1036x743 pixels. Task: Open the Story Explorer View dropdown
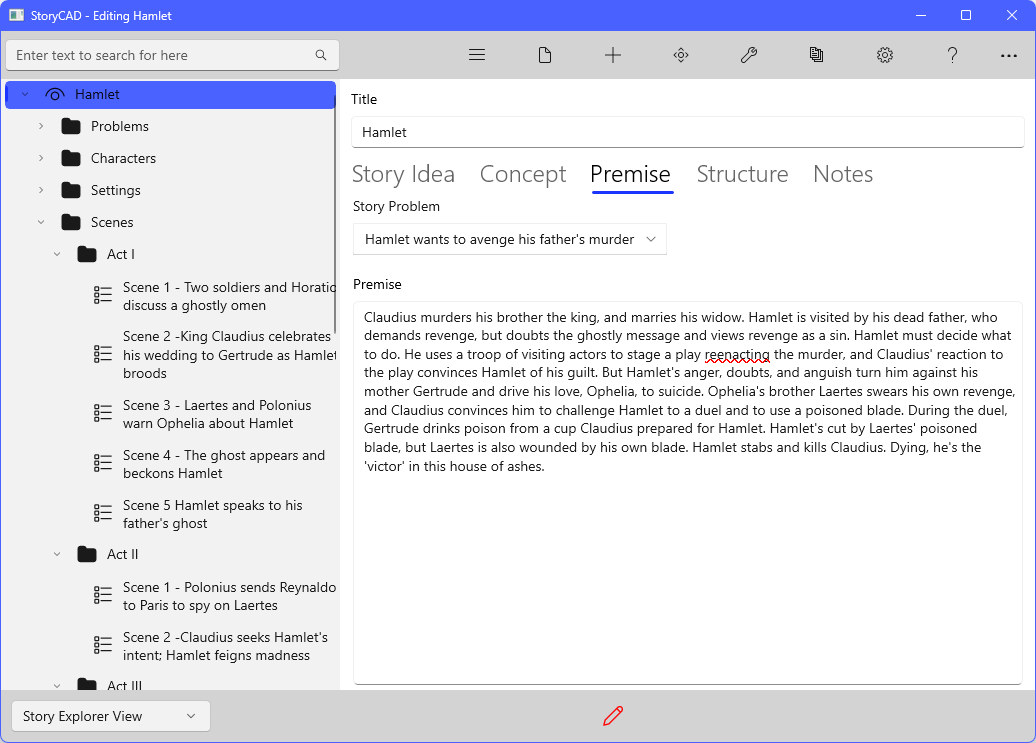pos(110,716)
